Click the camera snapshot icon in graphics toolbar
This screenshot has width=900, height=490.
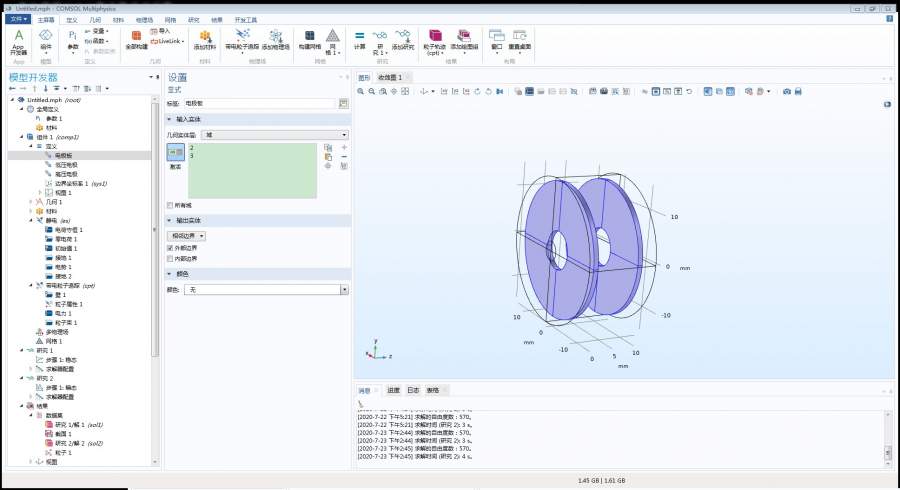point(786,91)
